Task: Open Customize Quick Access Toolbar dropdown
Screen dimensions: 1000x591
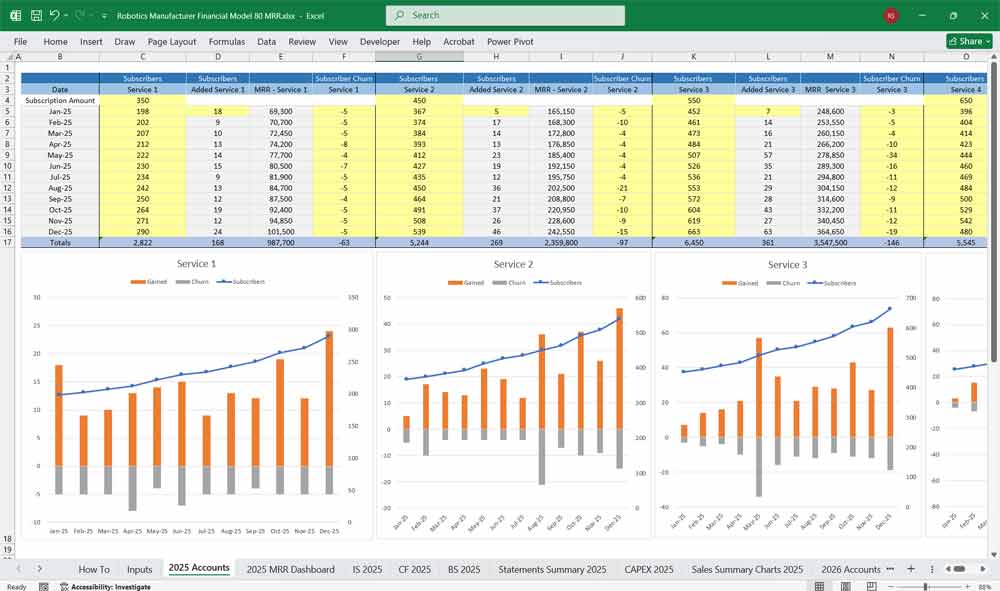Action: pos(105,16)
